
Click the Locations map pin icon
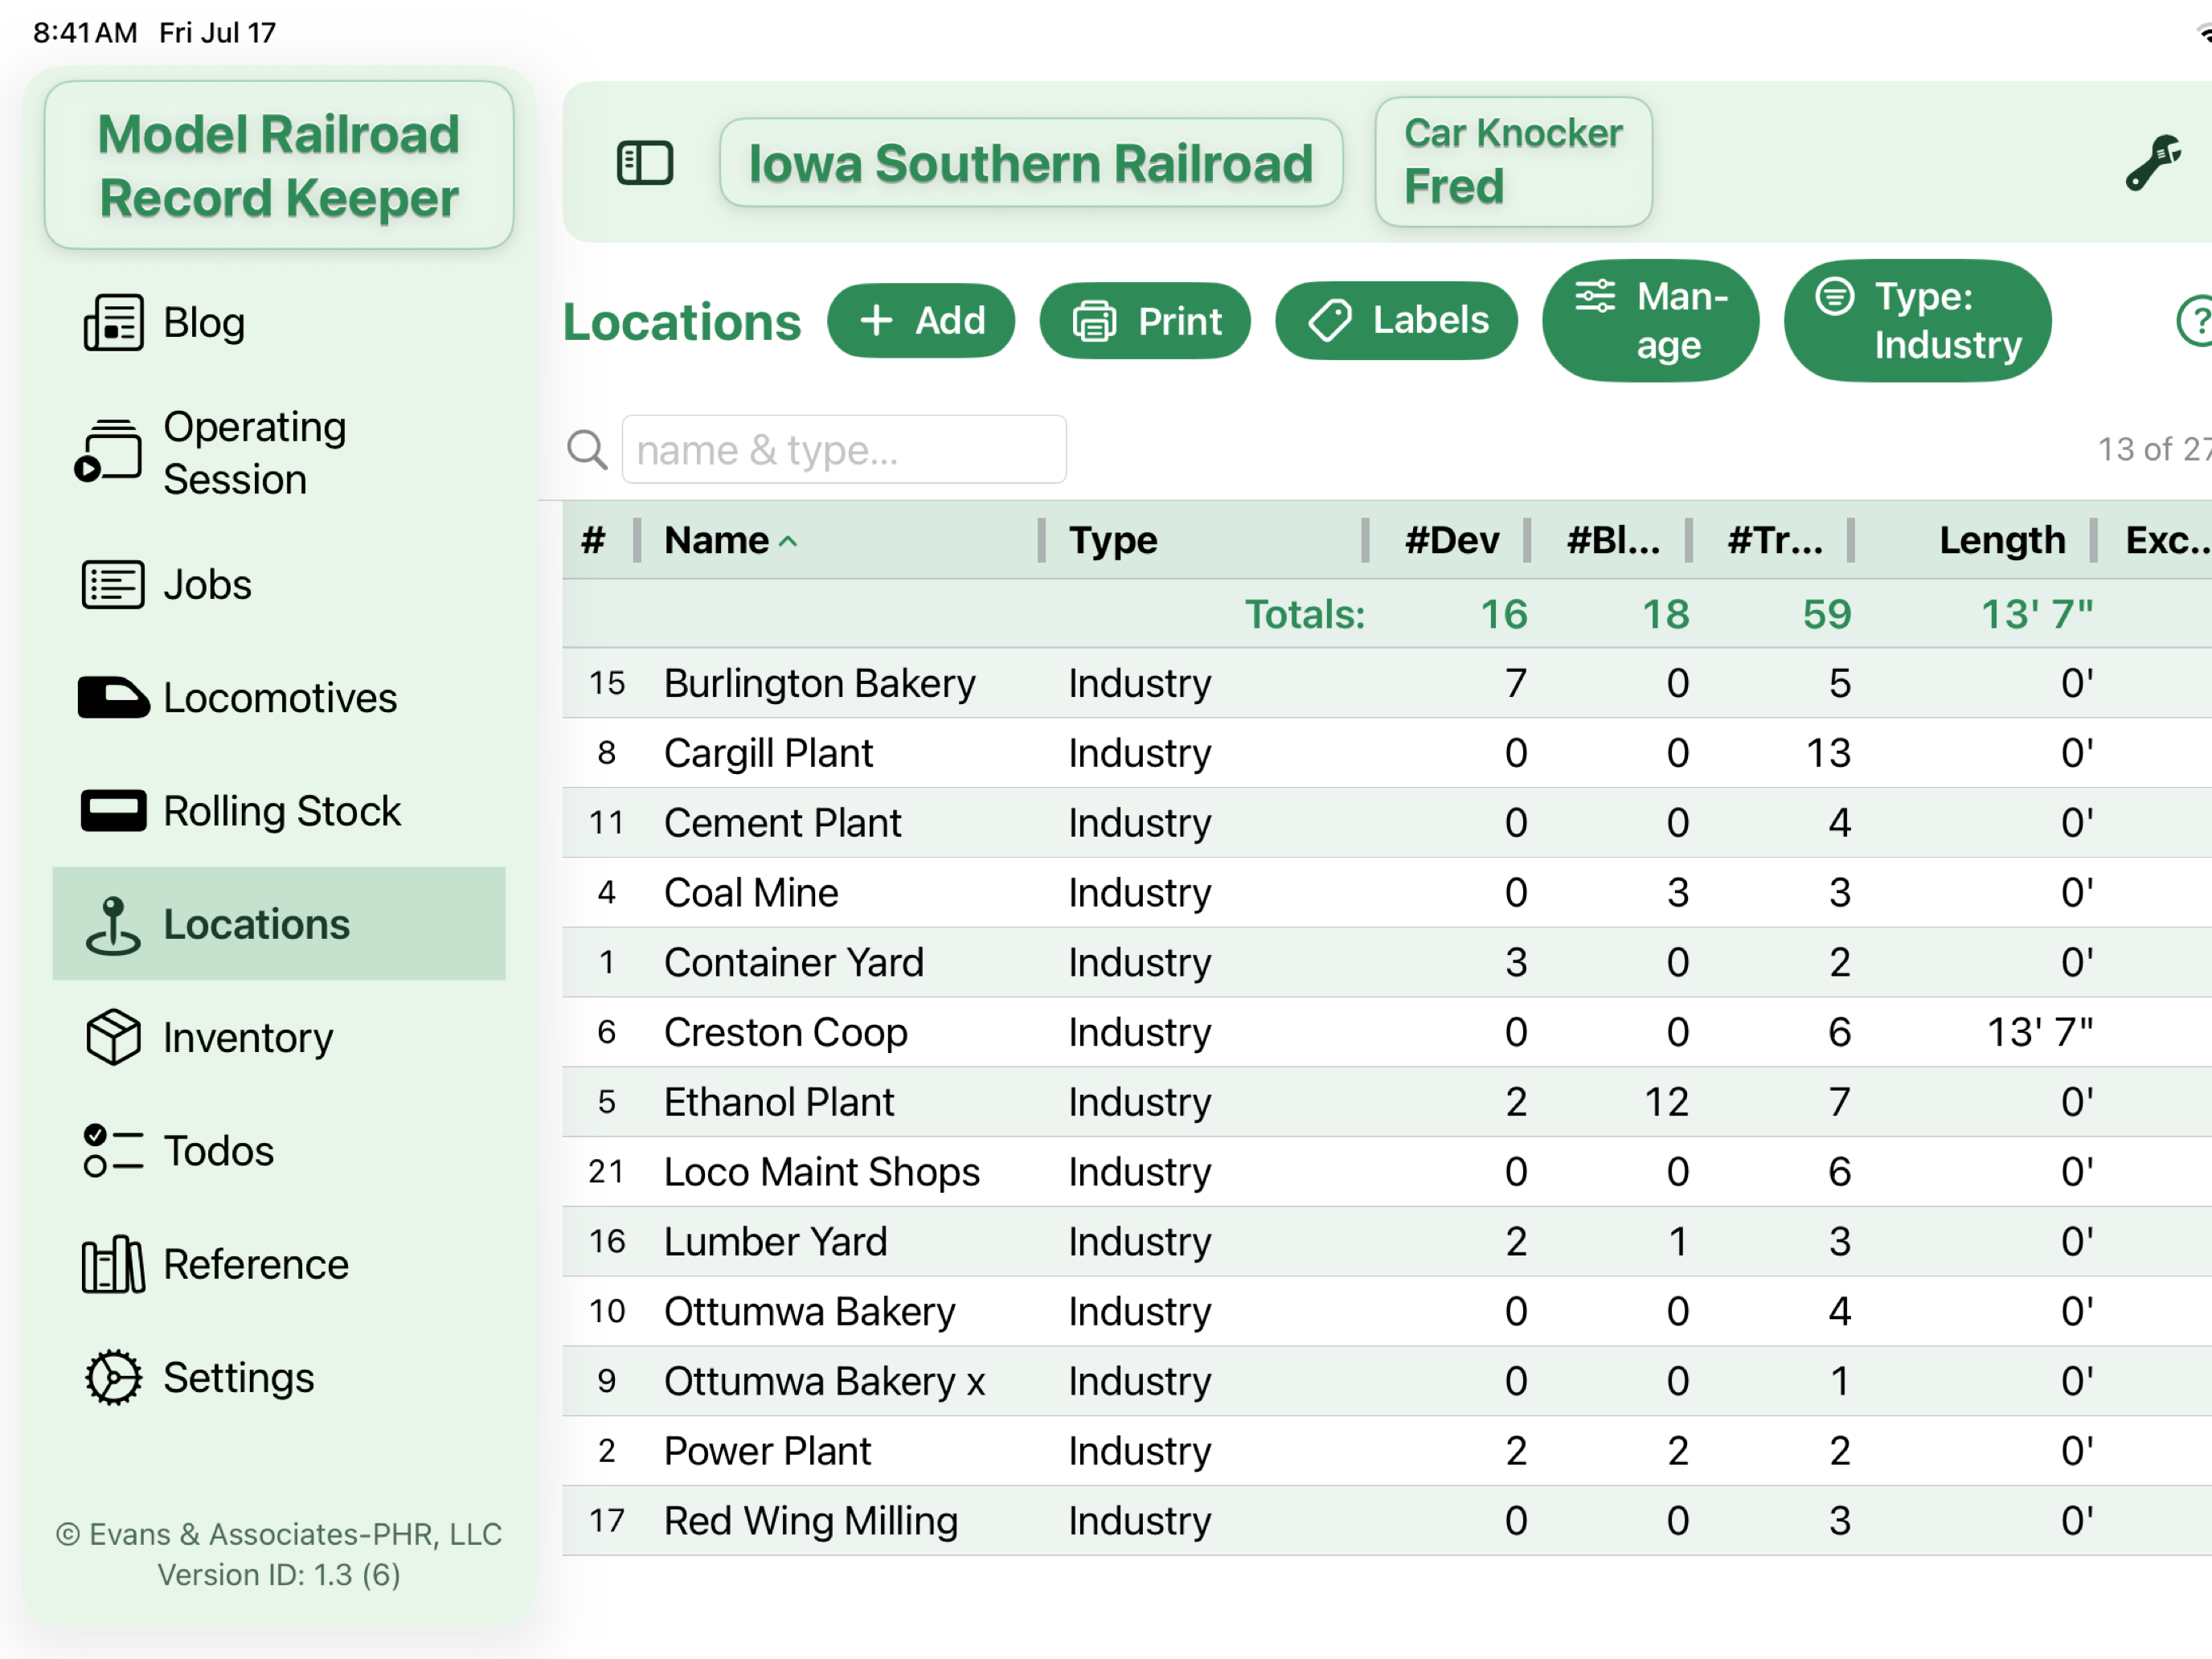(x=113, y=925)
